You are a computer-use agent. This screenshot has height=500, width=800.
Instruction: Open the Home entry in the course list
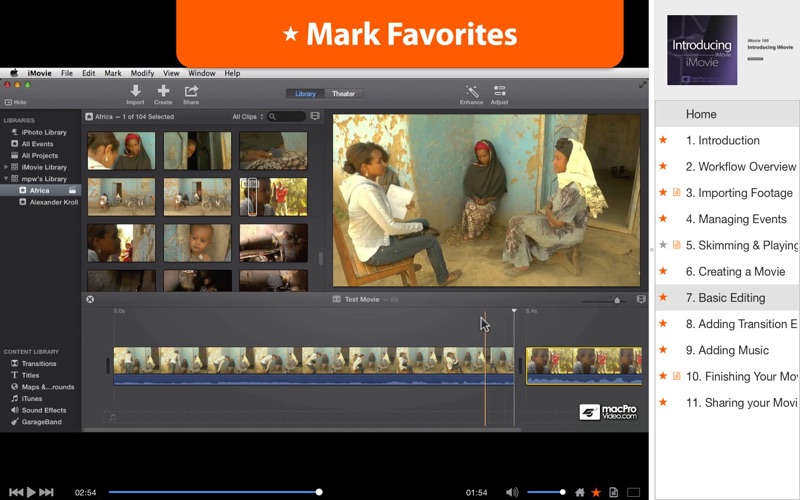pos(728,114)
